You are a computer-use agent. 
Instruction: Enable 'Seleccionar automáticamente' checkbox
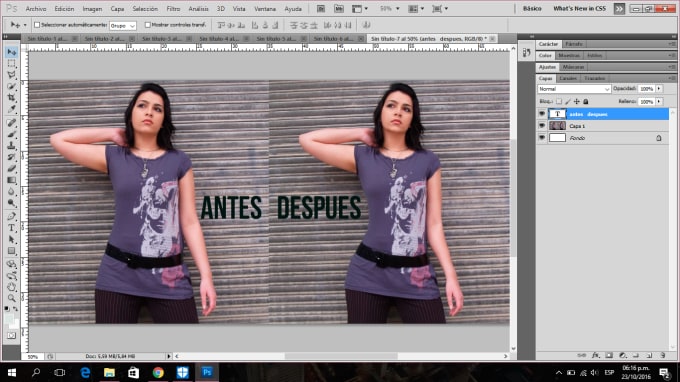click(37, 25)
